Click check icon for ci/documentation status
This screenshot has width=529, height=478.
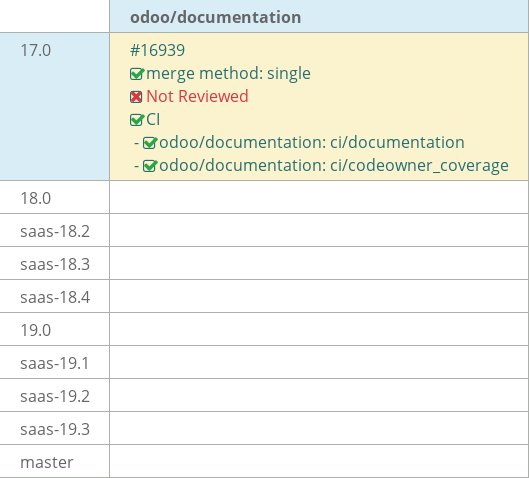pos(150,143)
